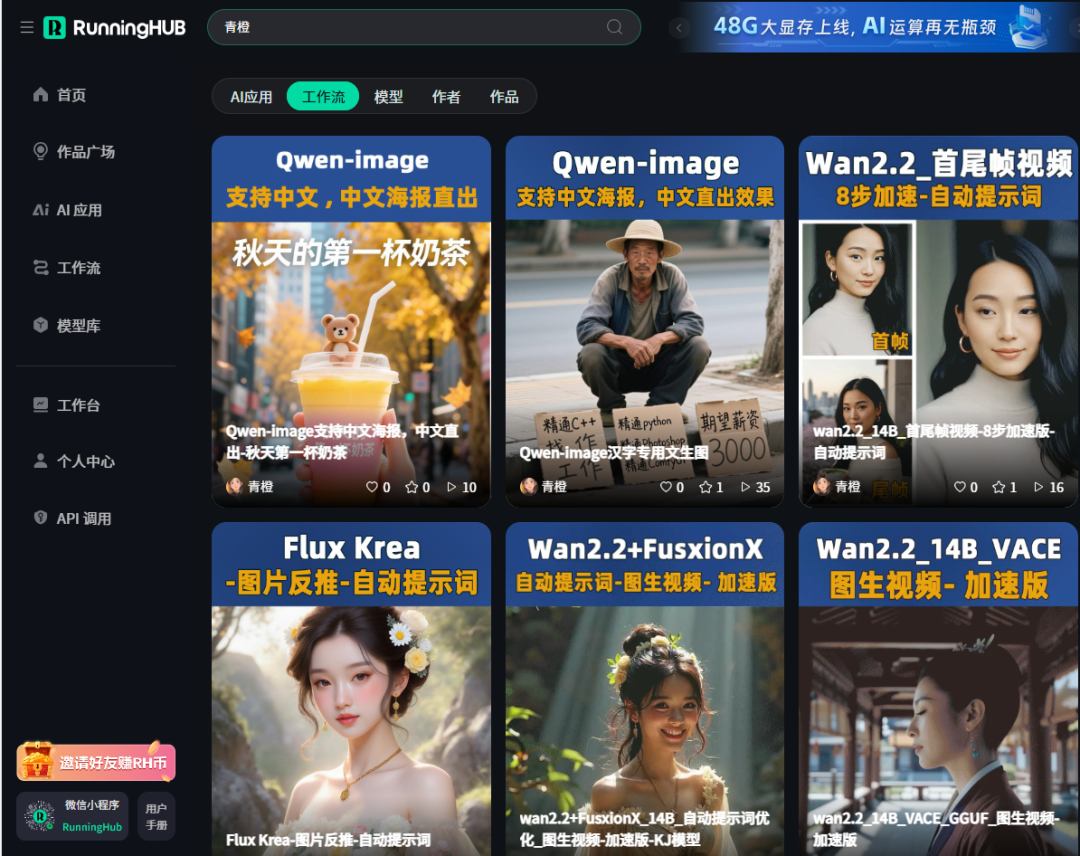The width and height of the screenshot is (1080, 856).
Task: Click title Qwen-image支持中文海报，中文直出
Action: (342, 441)
